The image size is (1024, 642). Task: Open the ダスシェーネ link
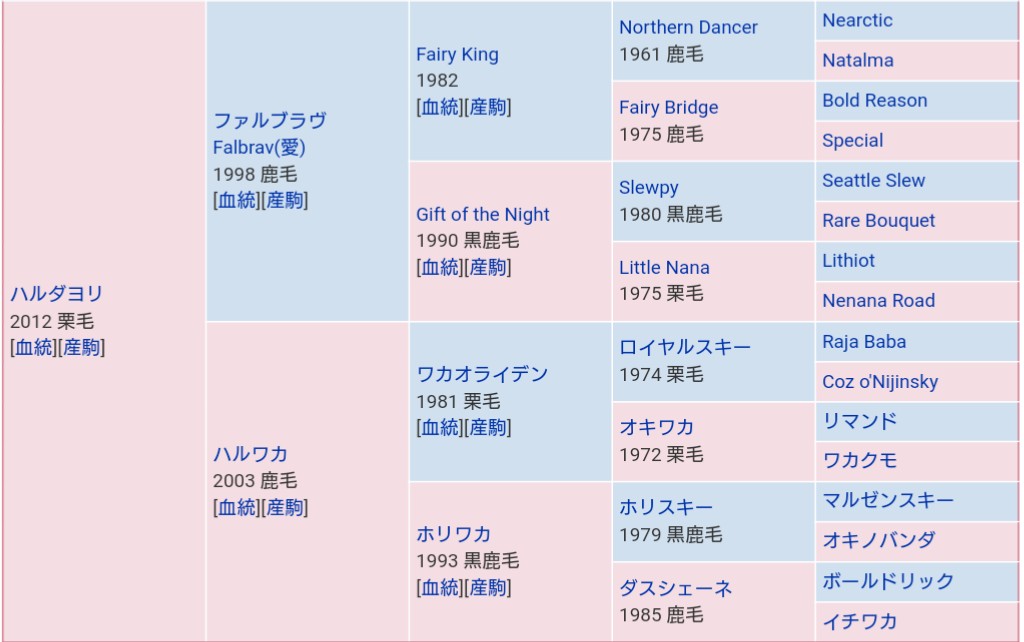click(675, 587)
